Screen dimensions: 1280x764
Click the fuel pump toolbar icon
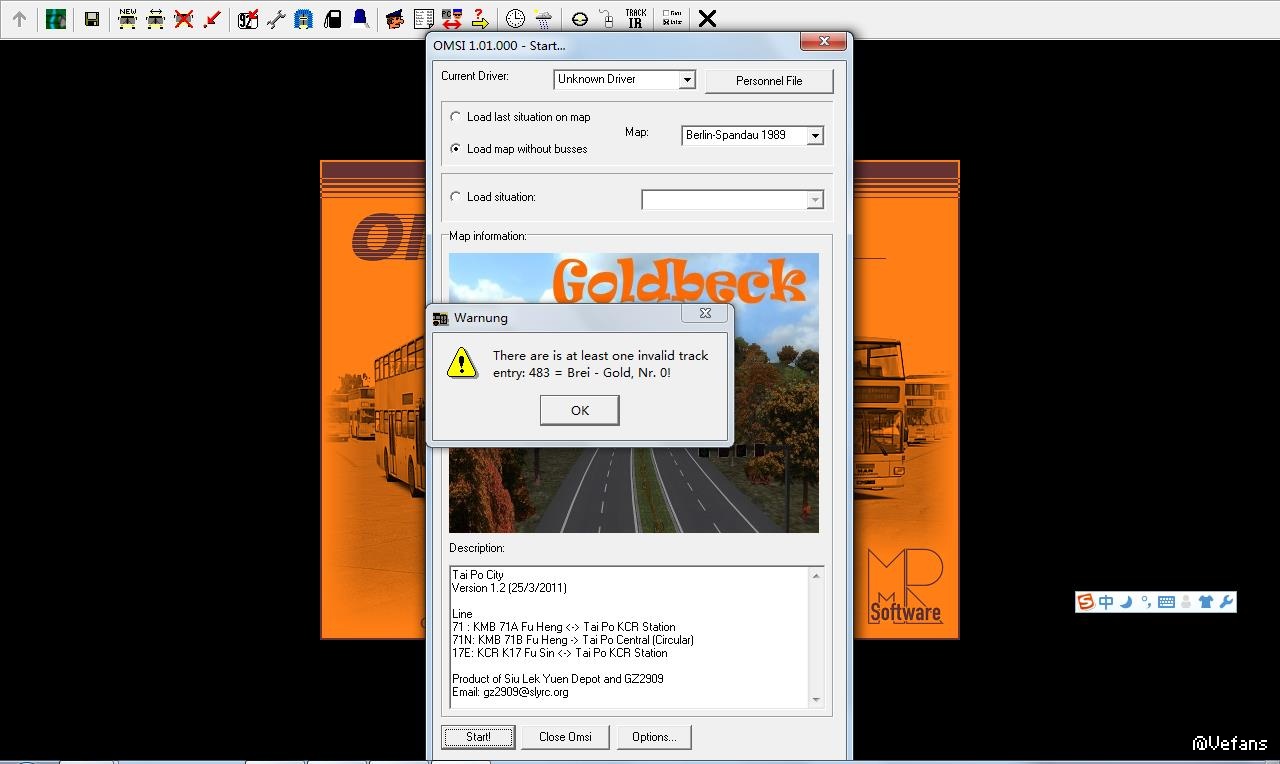(x=333, y=19)
